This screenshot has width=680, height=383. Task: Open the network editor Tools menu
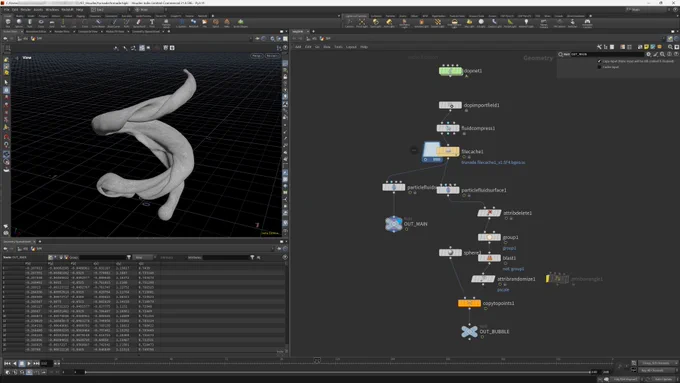pyautogui.click(x=338, y=47)
